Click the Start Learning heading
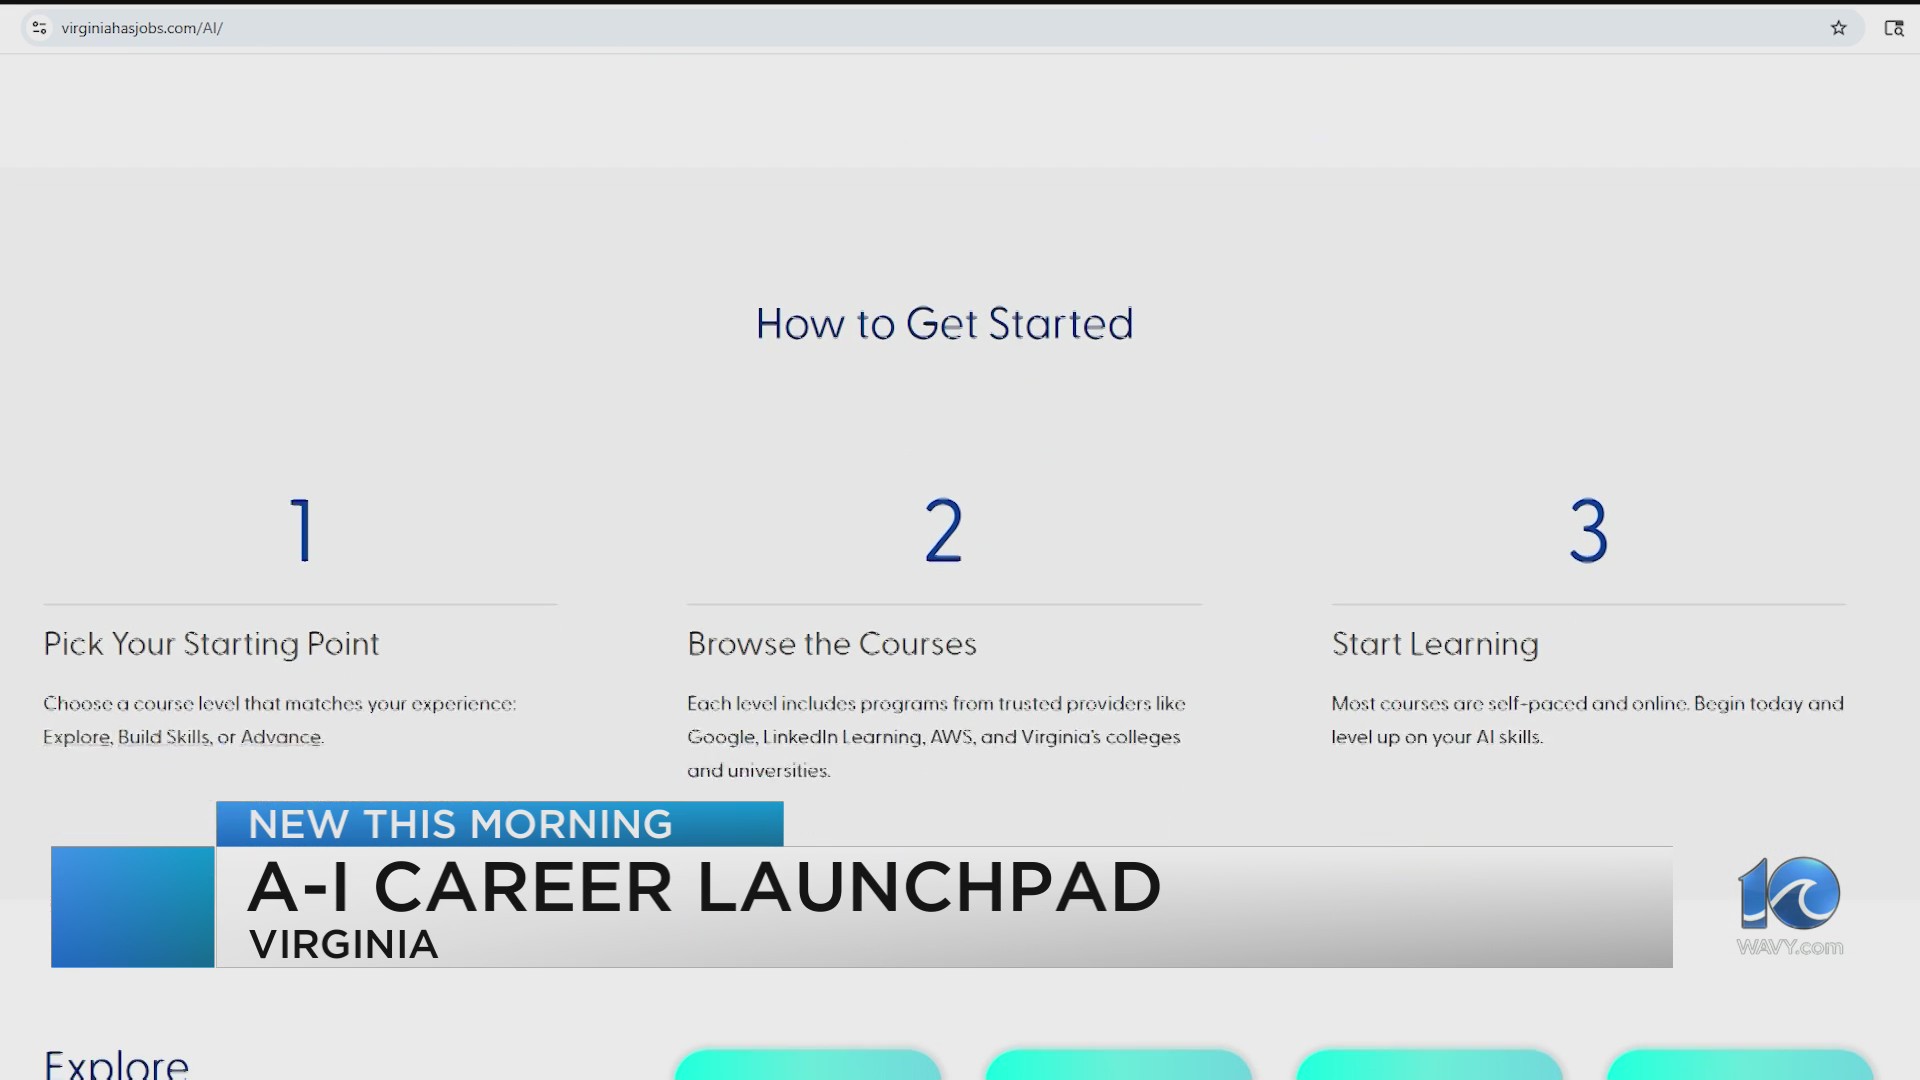 click(1435, 645)
